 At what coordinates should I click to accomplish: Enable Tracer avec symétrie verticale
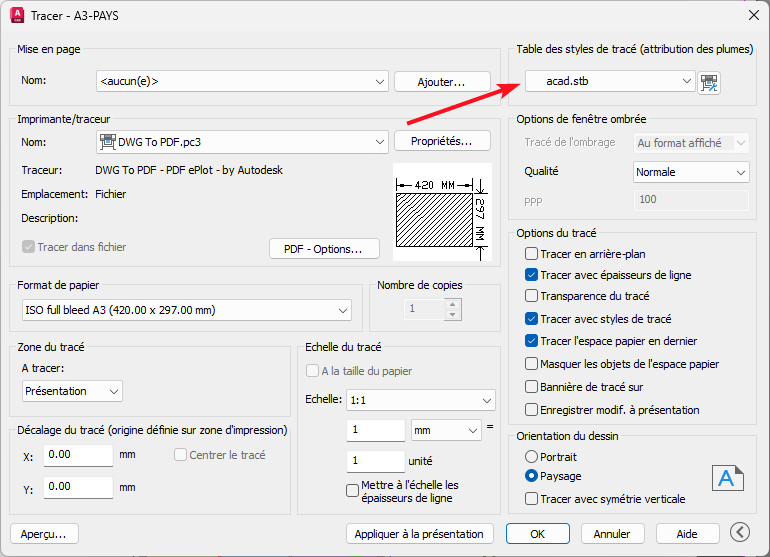click(x=532, y=498)
